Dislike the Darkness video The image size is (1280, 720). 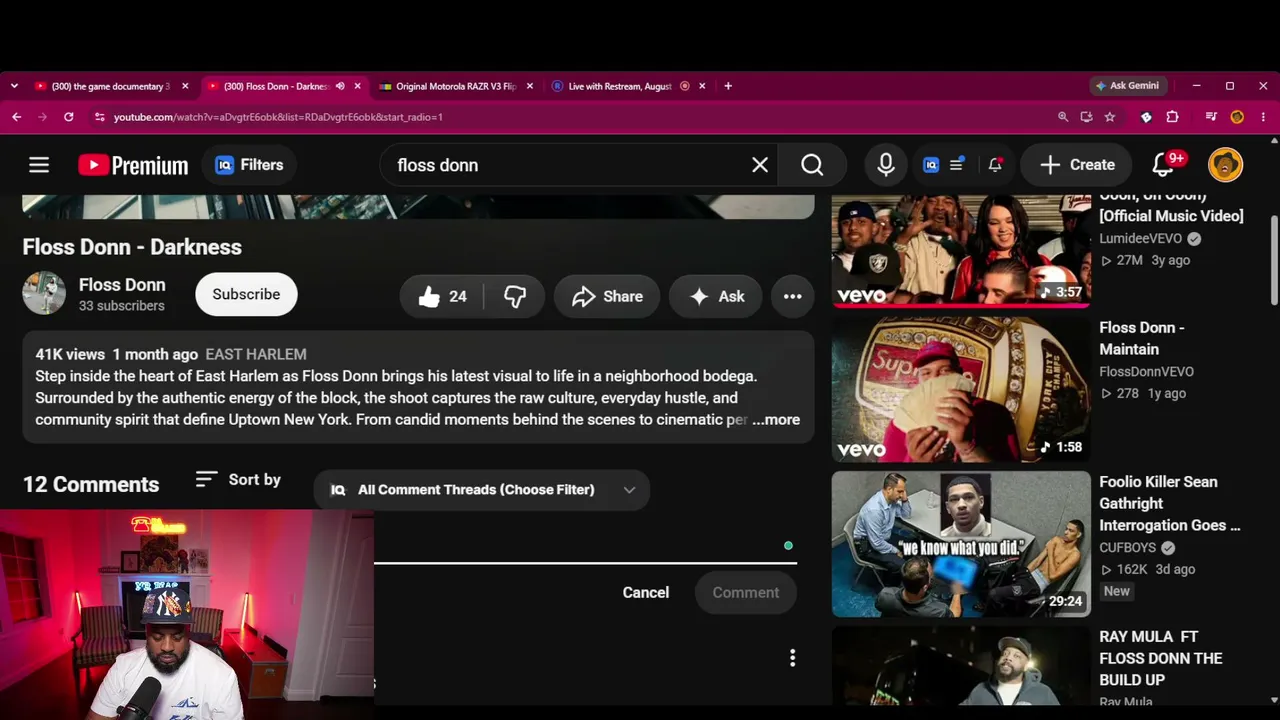(515, 296)
